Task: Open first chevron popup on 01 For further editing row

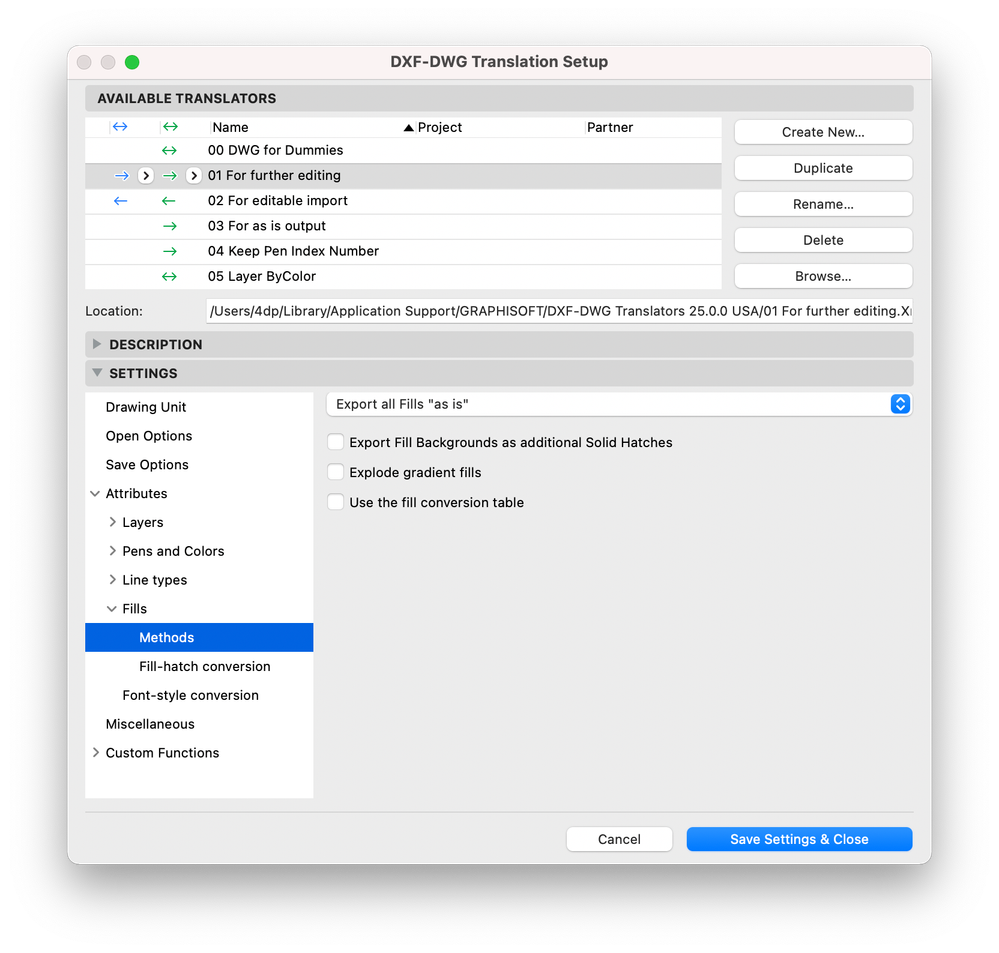Action: pyautogui.click(x=146, y=176)
